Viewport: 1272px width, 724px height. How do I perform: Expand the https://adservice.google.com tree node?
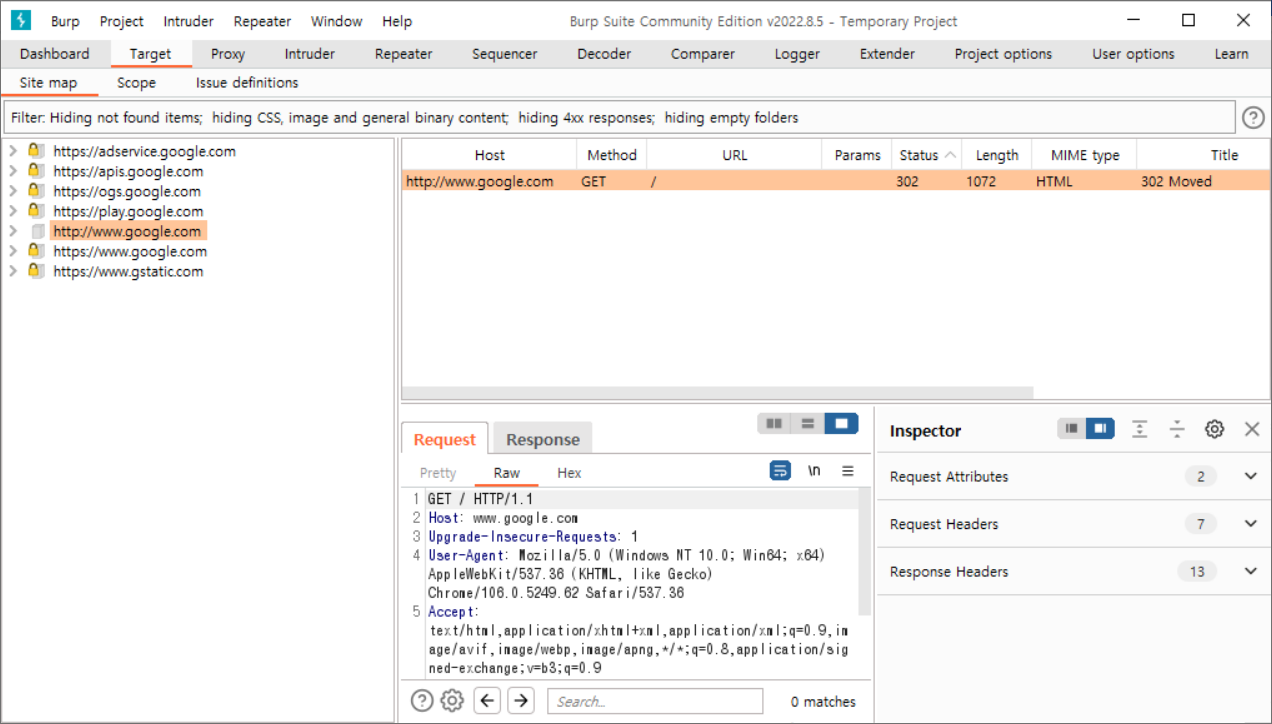point(13,151)
